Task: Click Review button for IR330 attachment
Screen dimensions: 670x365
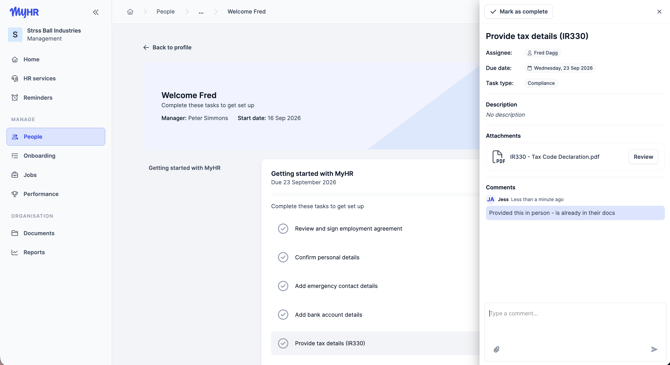Action: tap(643, 157)
